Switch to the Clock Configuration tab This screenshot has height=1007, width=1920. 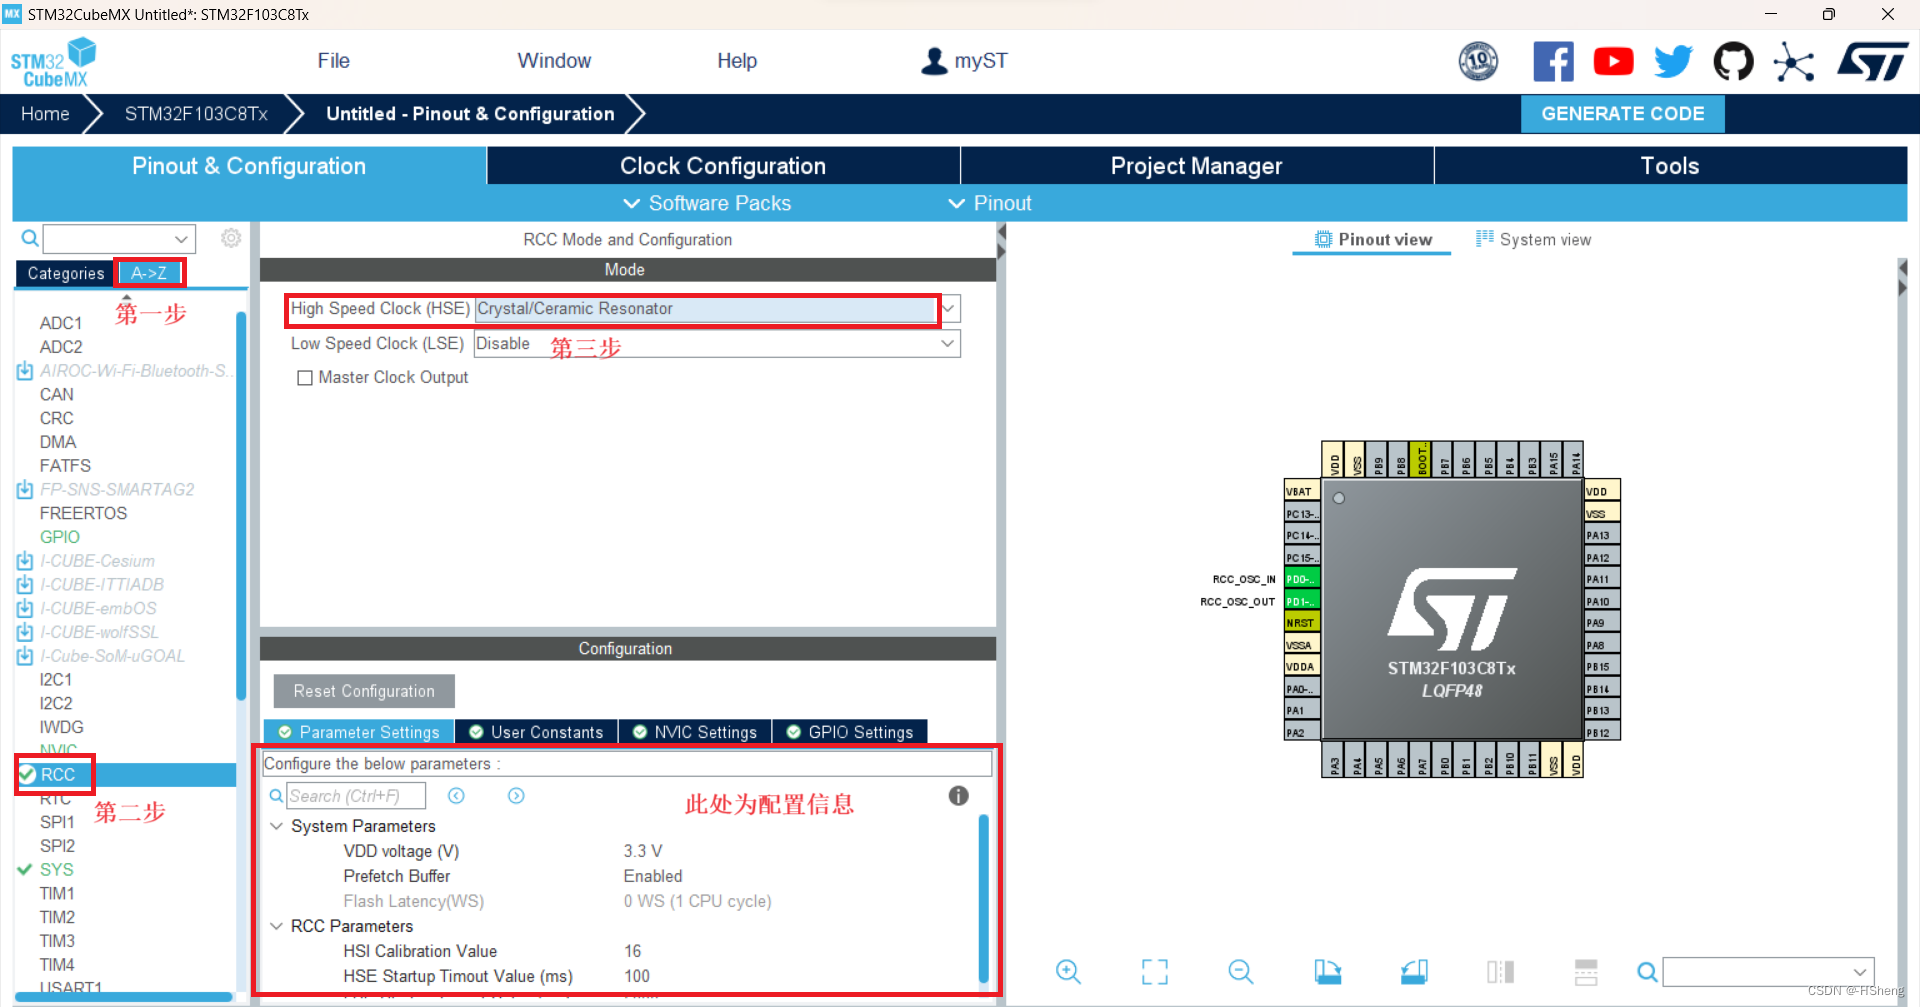coord(722,165)
